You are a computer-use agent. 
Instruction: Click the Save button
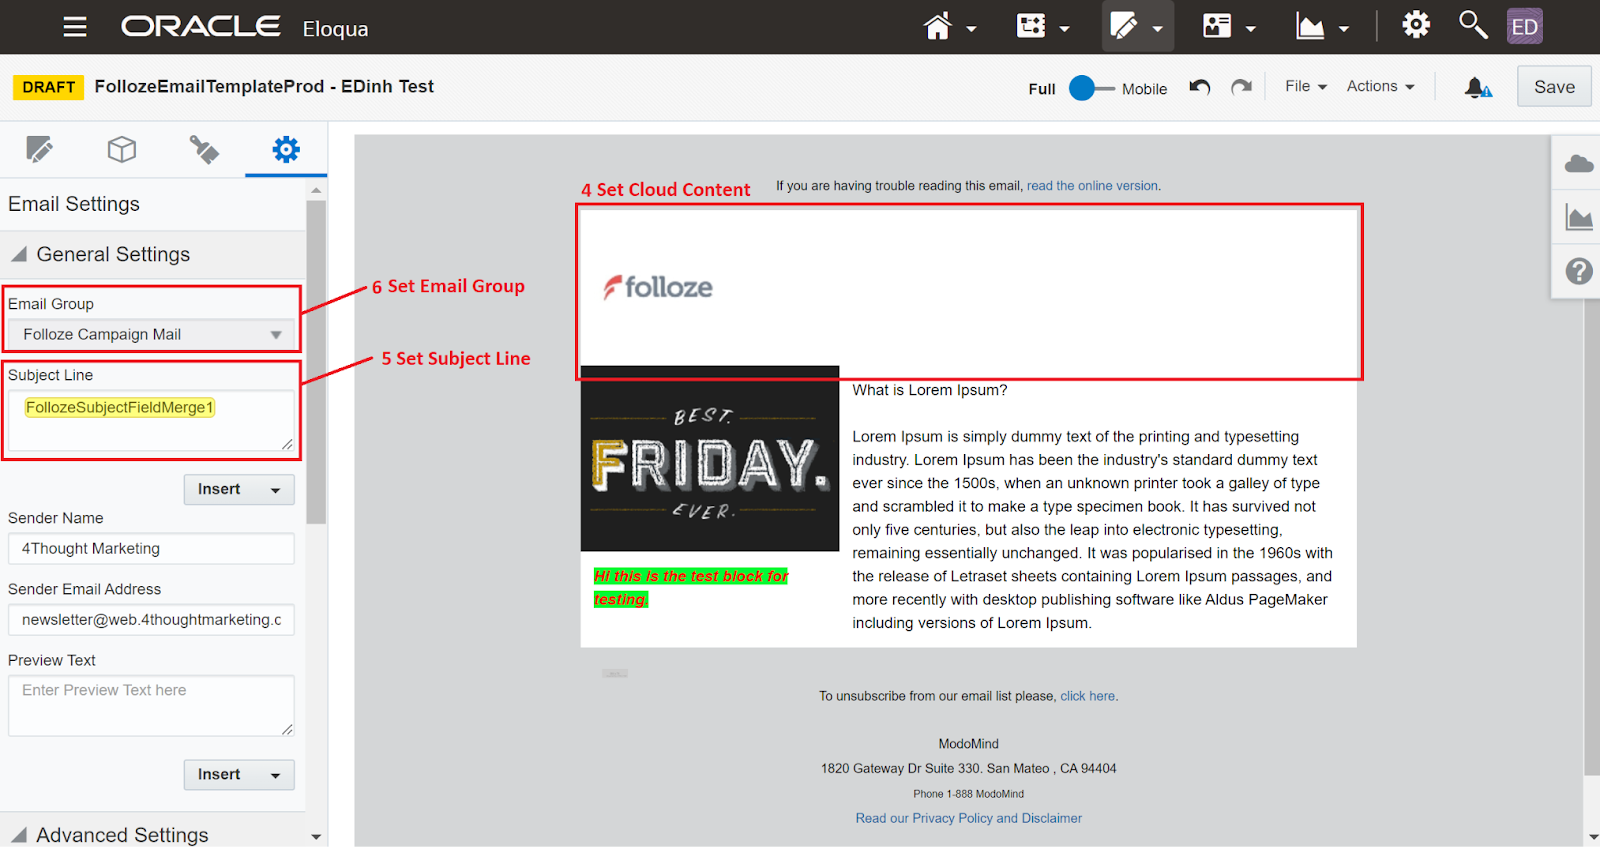[x=1553, y=86]
